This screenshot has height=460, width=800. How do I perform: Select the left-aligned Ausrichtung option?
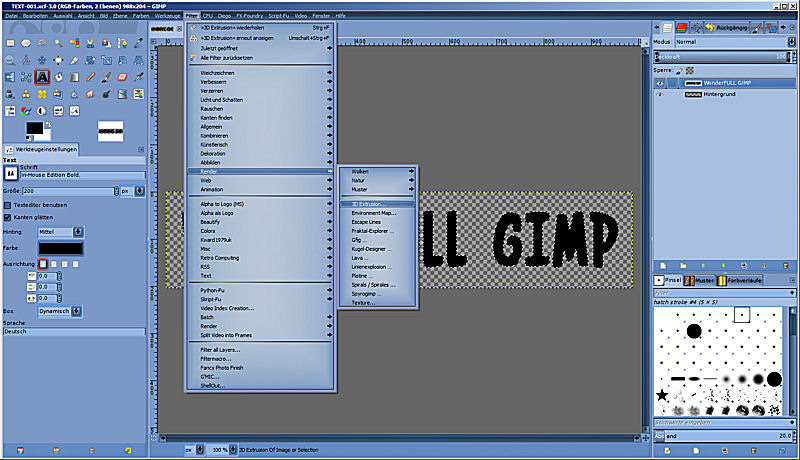[43, 264]
